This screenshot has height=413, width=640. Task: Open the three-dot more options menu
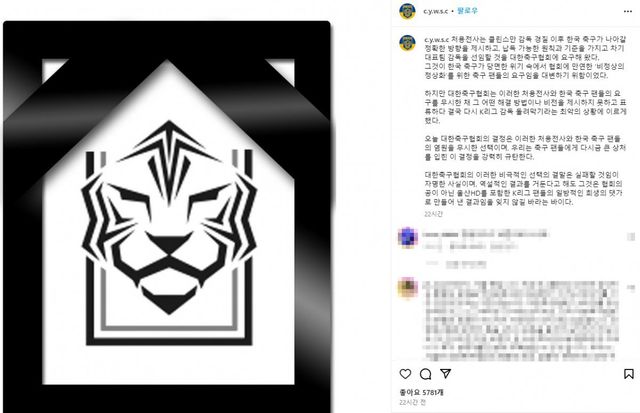pos(628,11)
